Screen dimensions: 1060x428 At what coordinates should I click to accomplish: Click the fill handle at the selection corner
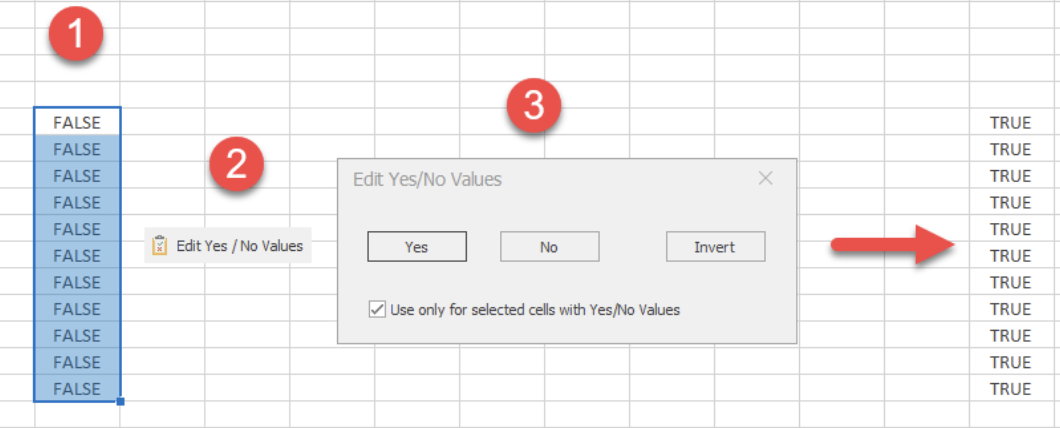click(120, 402)
